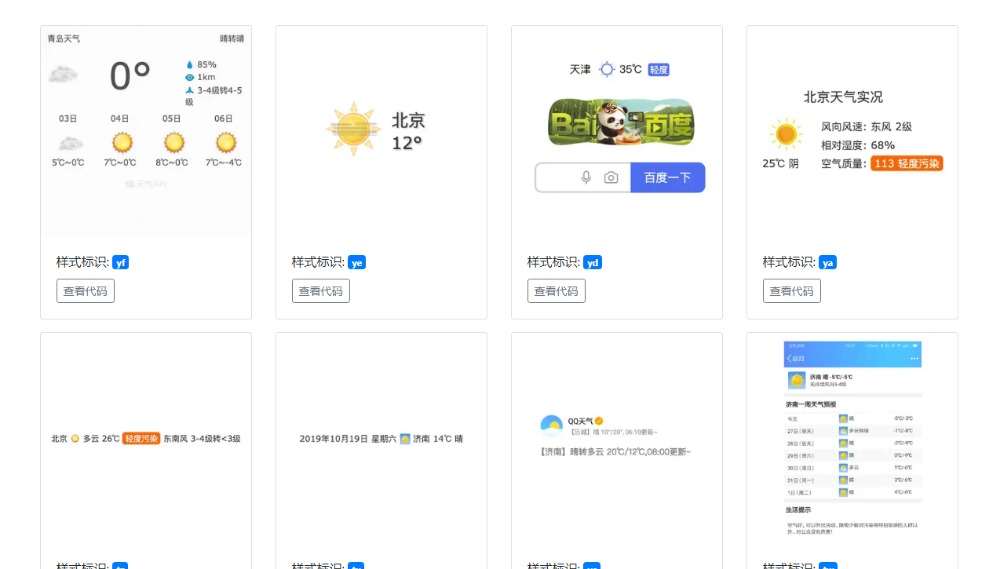Click the sun icon beside 天津 35℃
1000x569 pixels.
[607, 70]
